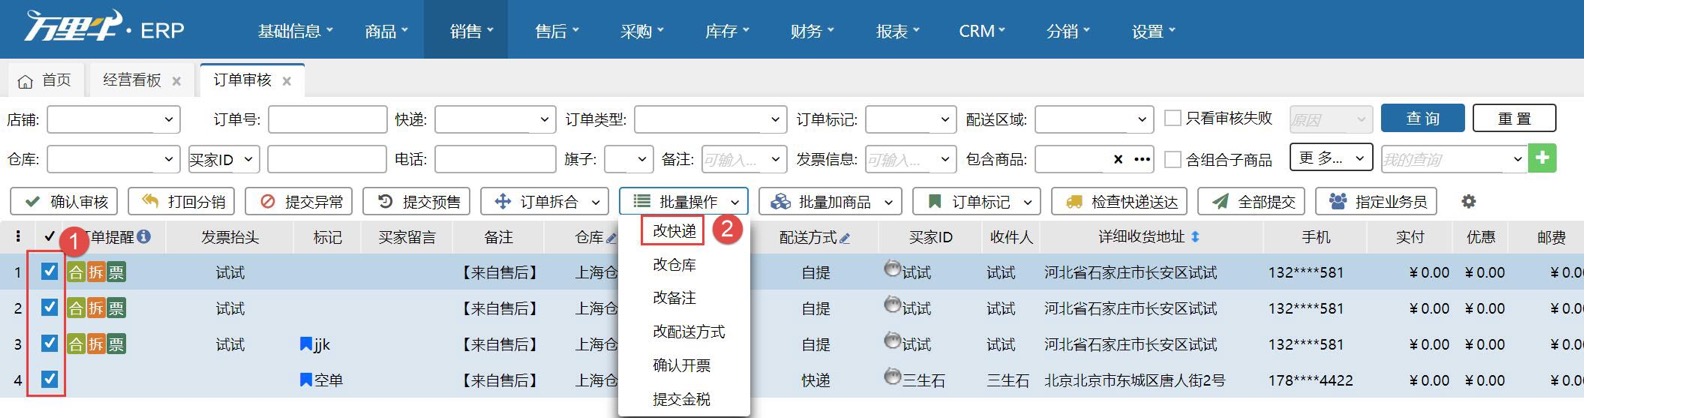1691x418 pixels.
Task: Choose 提交金税 from batch menu
Action: coord(681,399)
